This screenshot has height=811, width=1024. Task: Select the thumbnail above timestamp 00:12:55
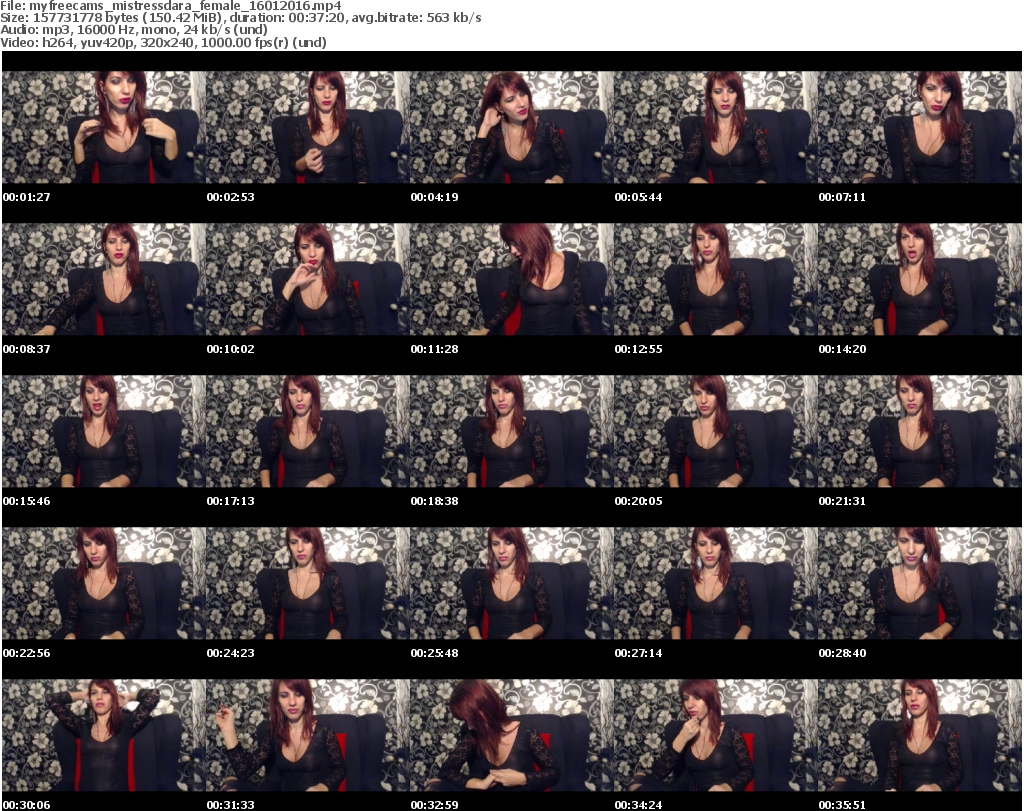coord(716,279)
